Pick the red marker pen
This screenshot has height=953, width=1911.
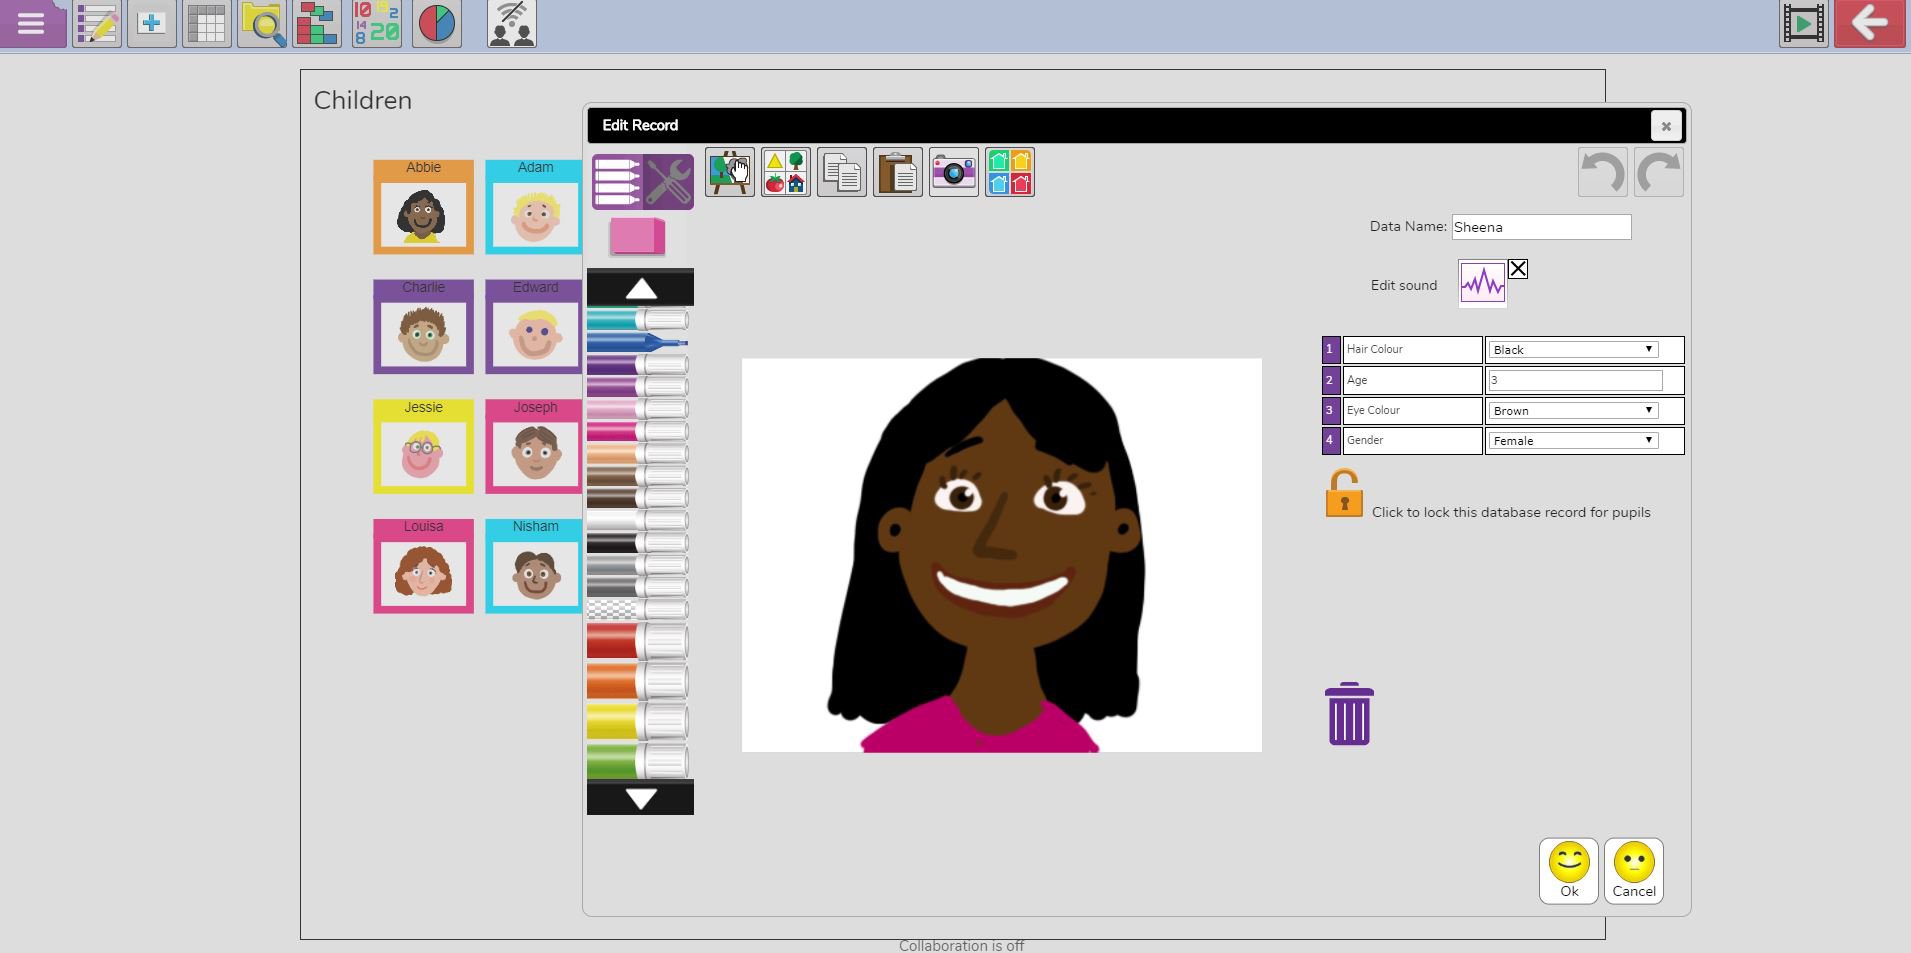click(636, 641)
